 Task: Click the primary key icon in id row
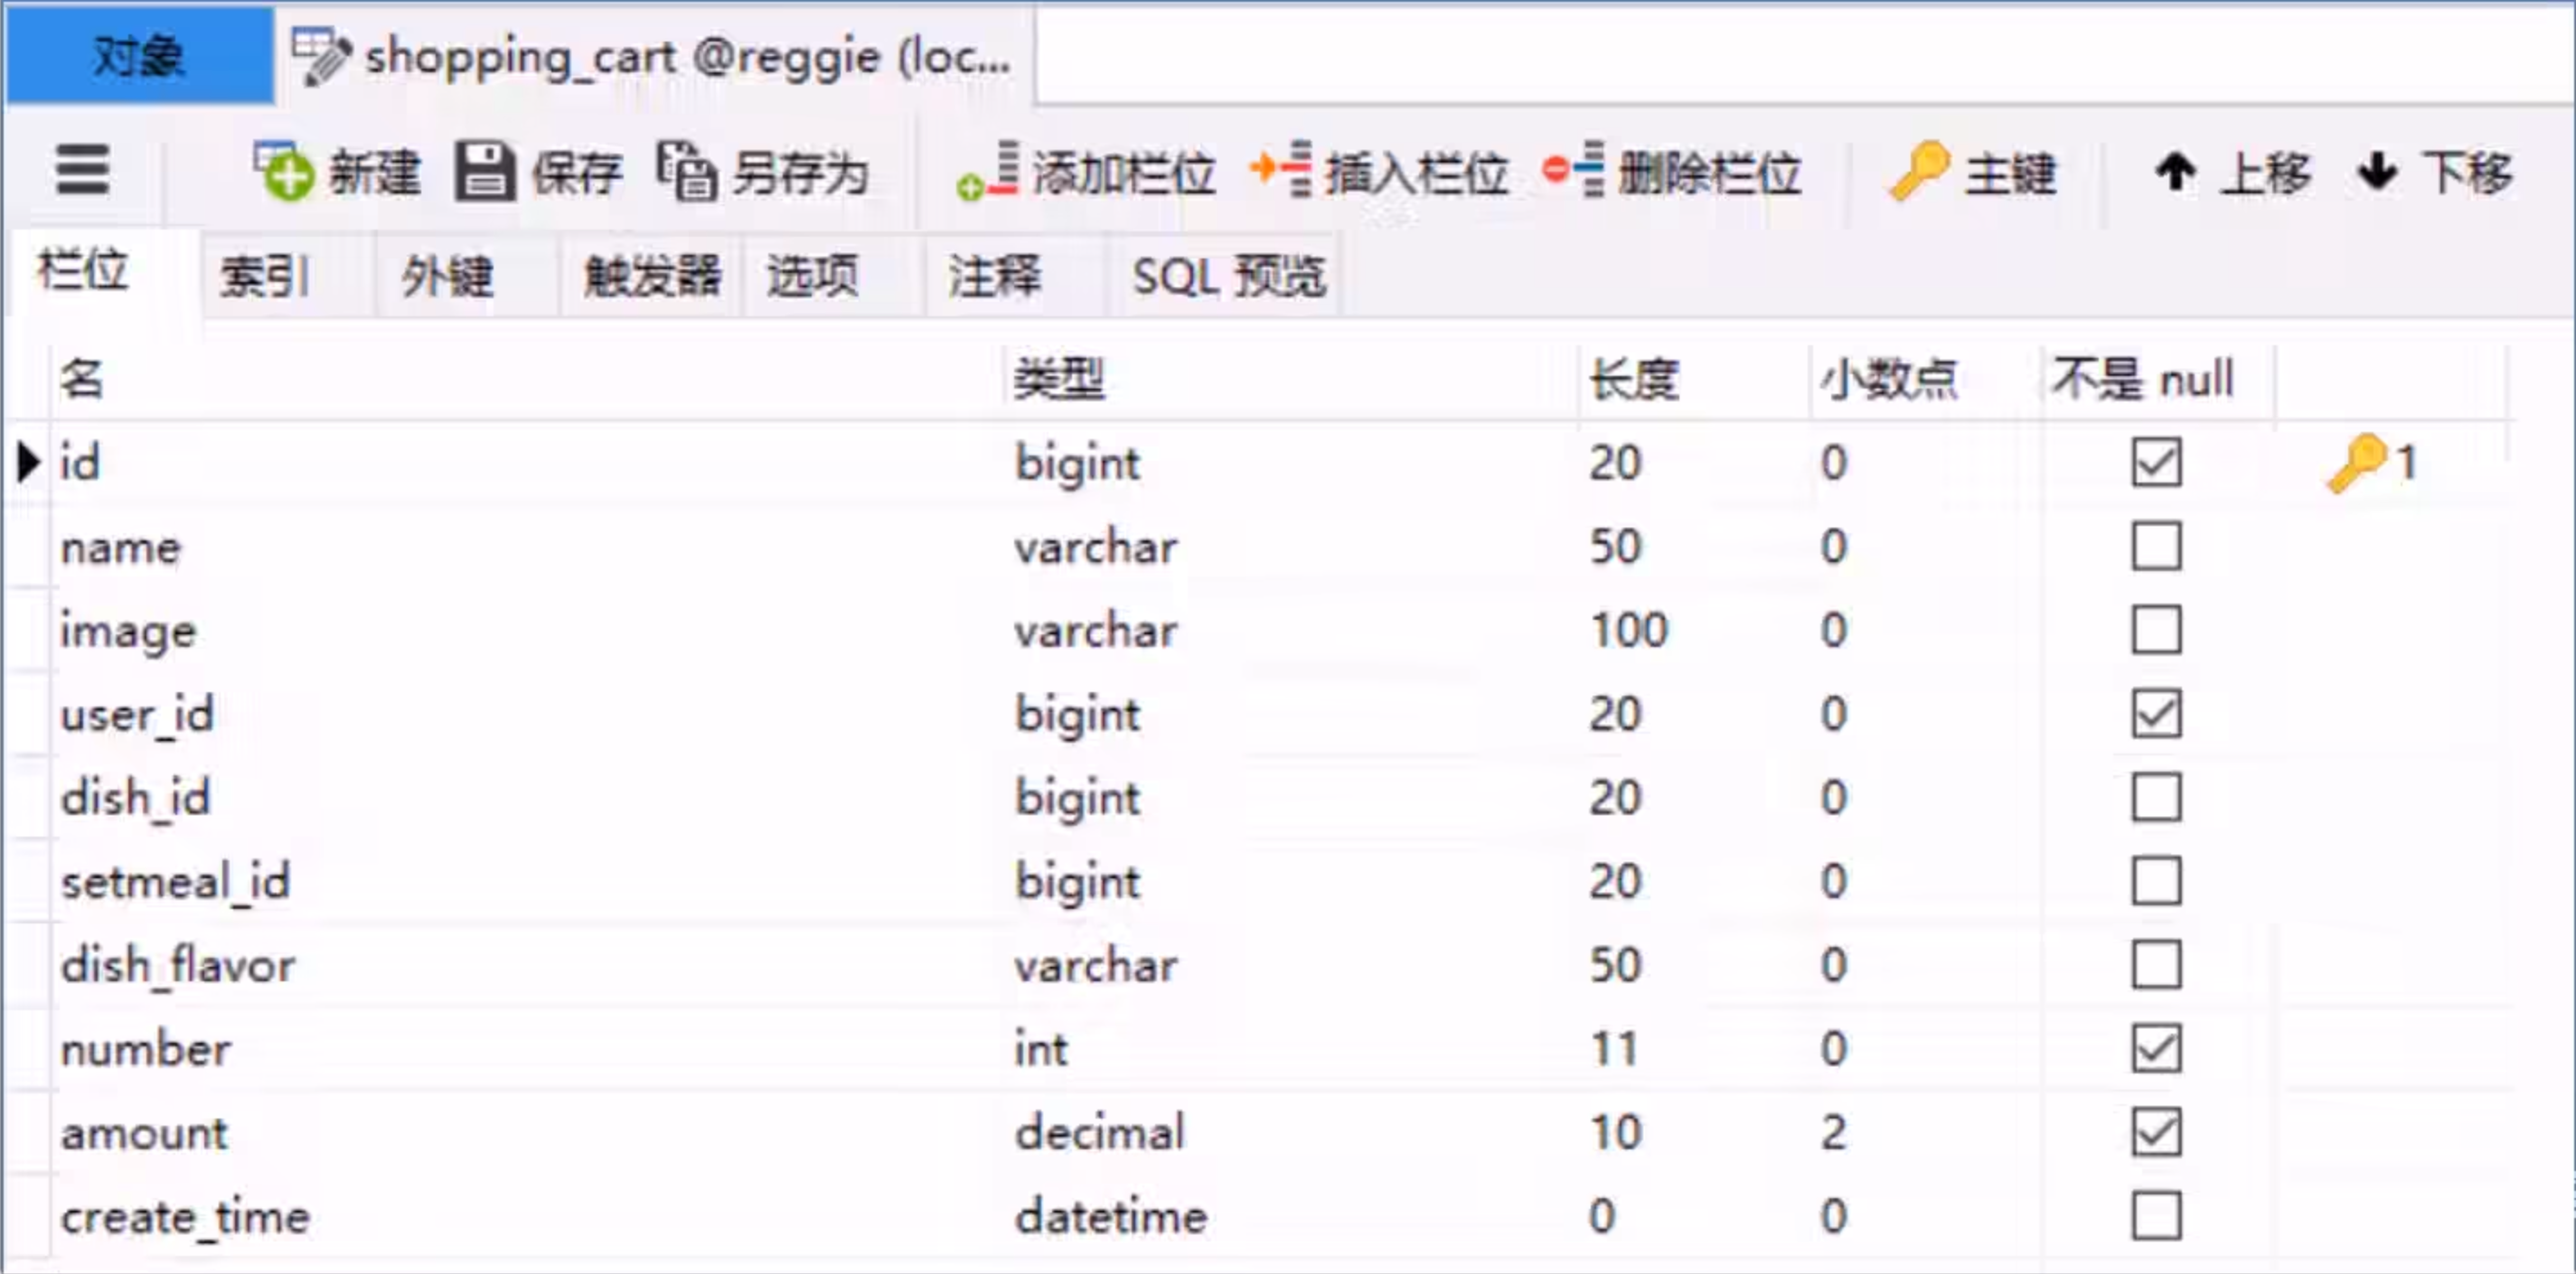pos(2357,462)
